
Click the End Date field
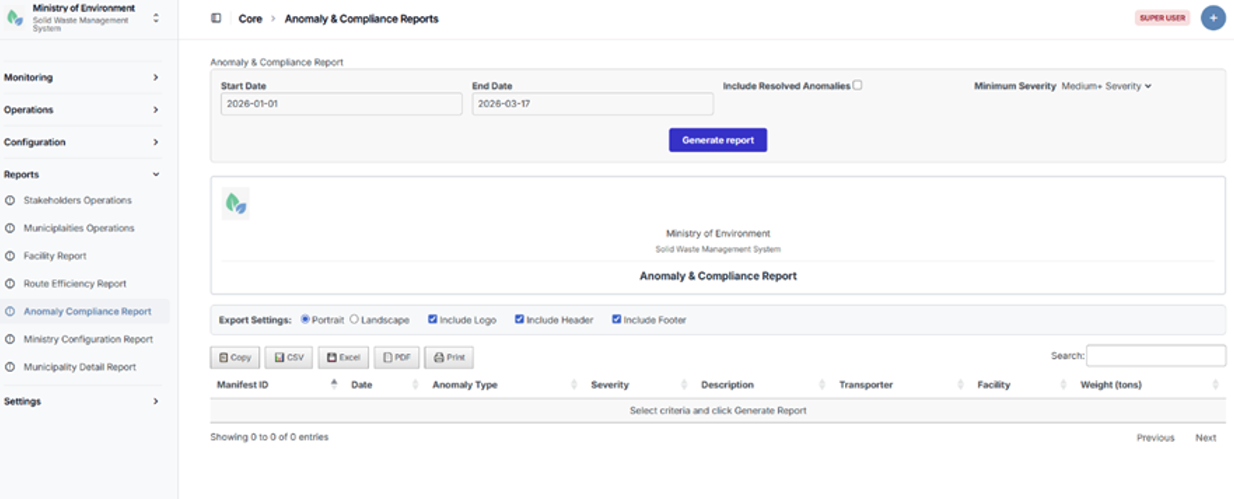[593, 104]
